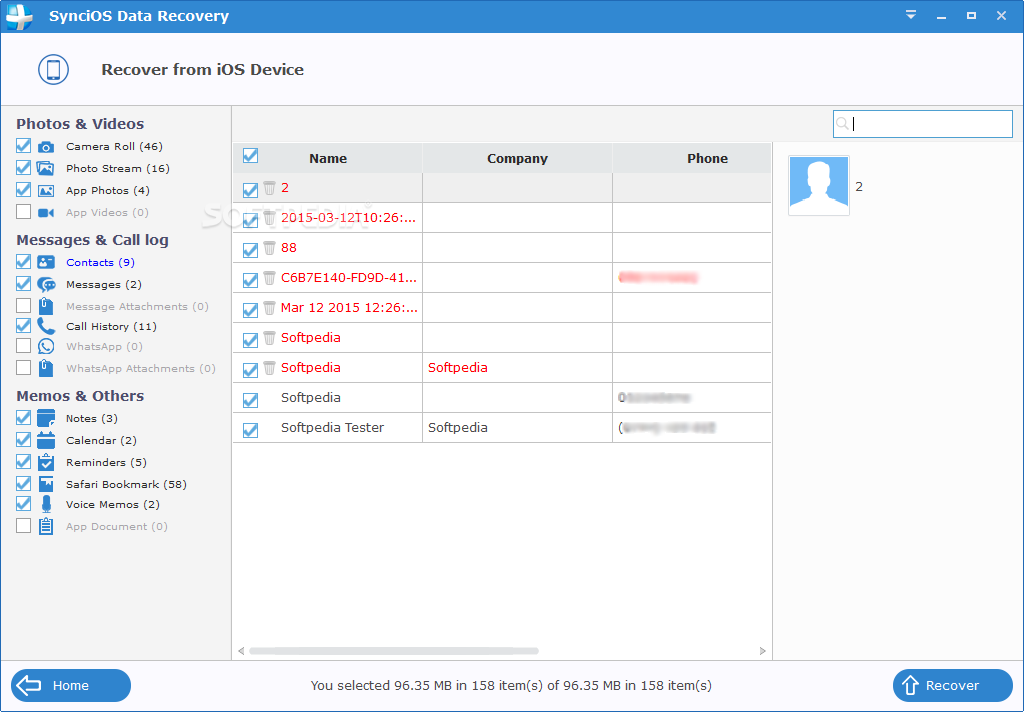This screenshot has width=1024, height=712.
Task: Click the WhatsApp logo icon
Action: tap(46, 346)
